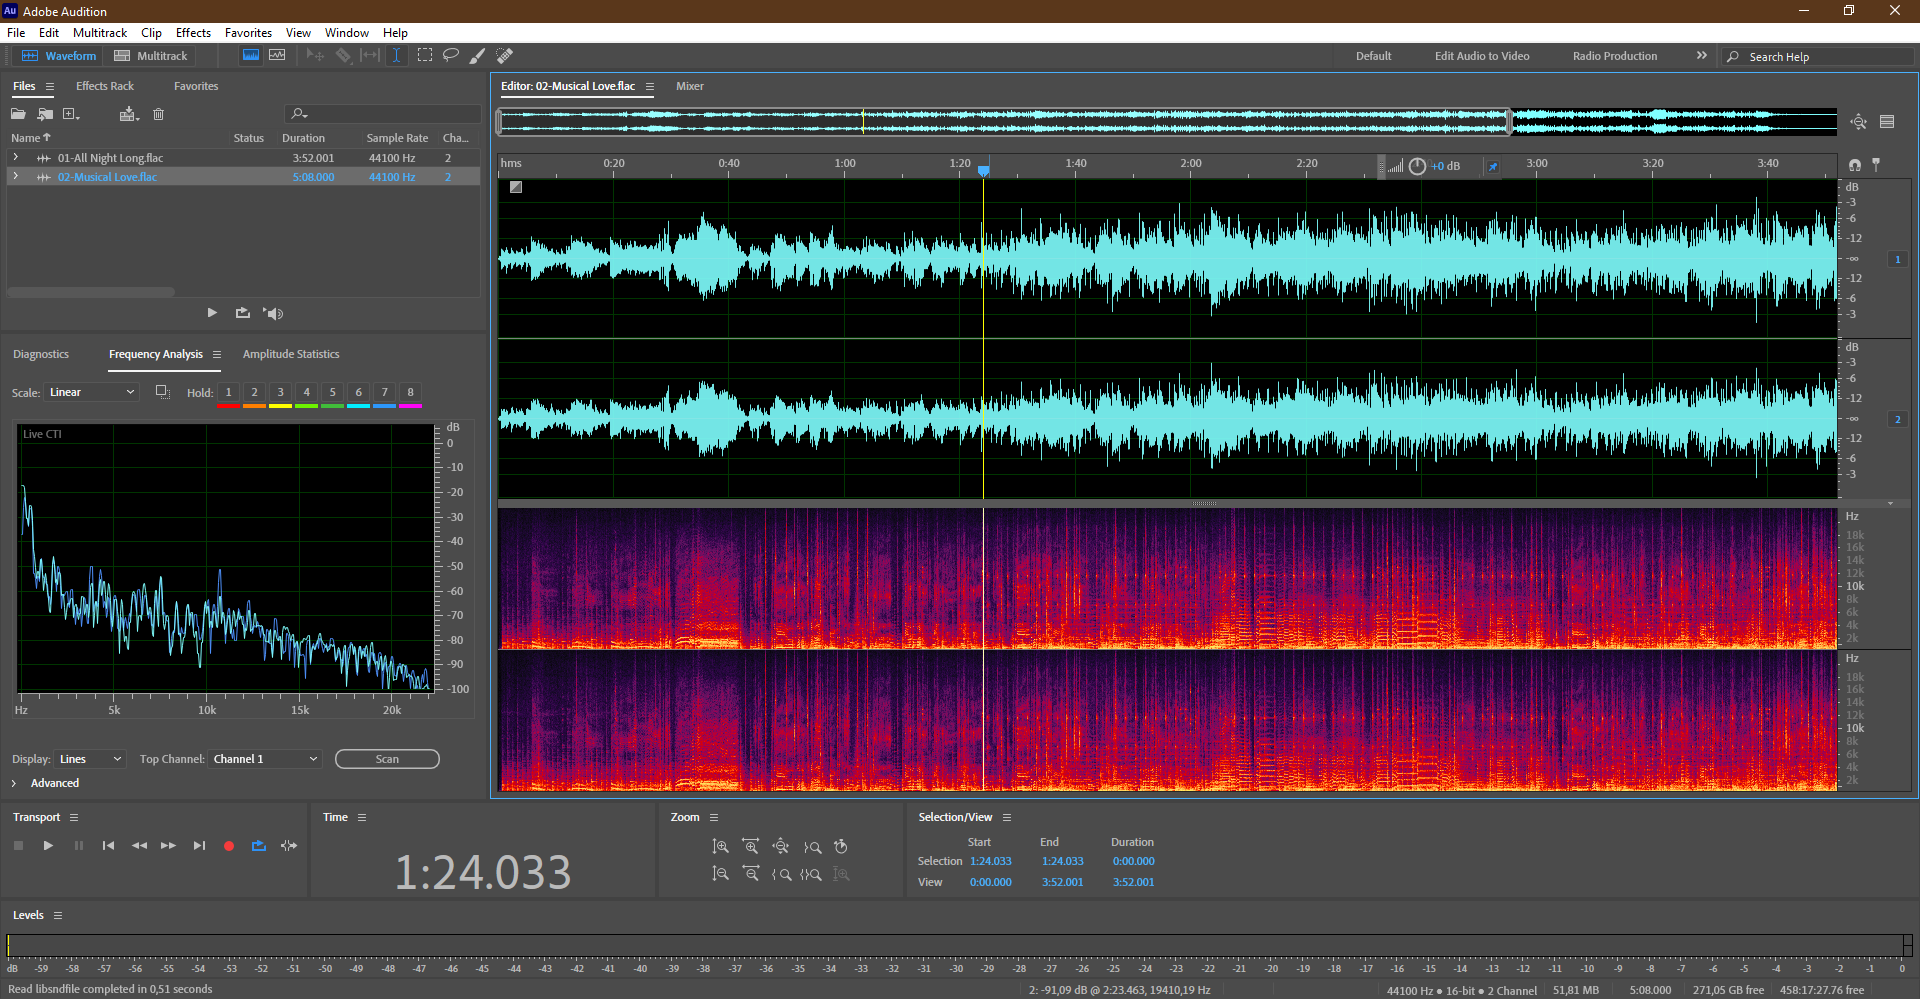Toggle channel 2 enable button

(1898, 419)
